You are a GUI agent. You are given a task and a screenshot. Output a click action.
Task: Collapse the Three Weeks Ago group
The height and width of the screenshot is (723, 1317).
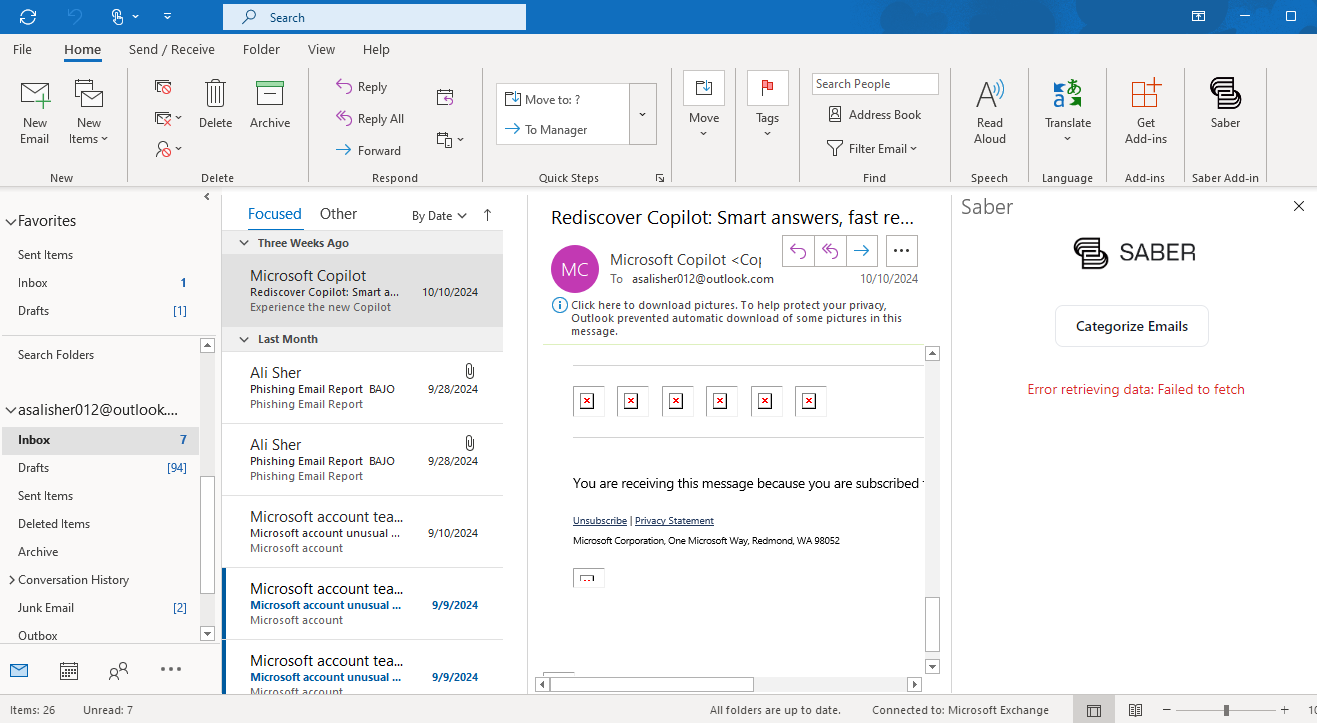244,243
